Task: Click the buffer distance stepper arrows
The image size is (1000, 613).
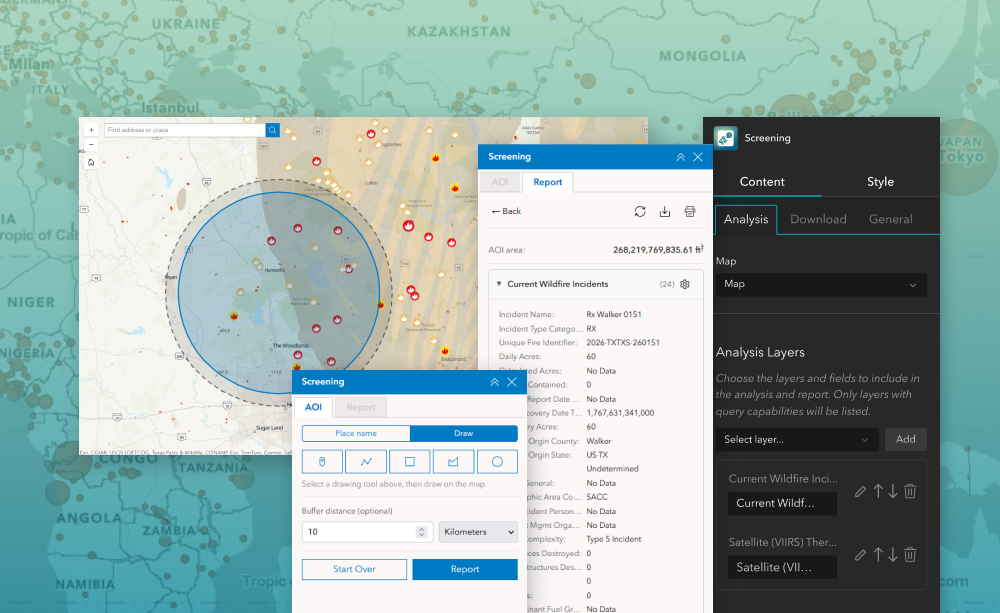Action: (x=422, y=532)
